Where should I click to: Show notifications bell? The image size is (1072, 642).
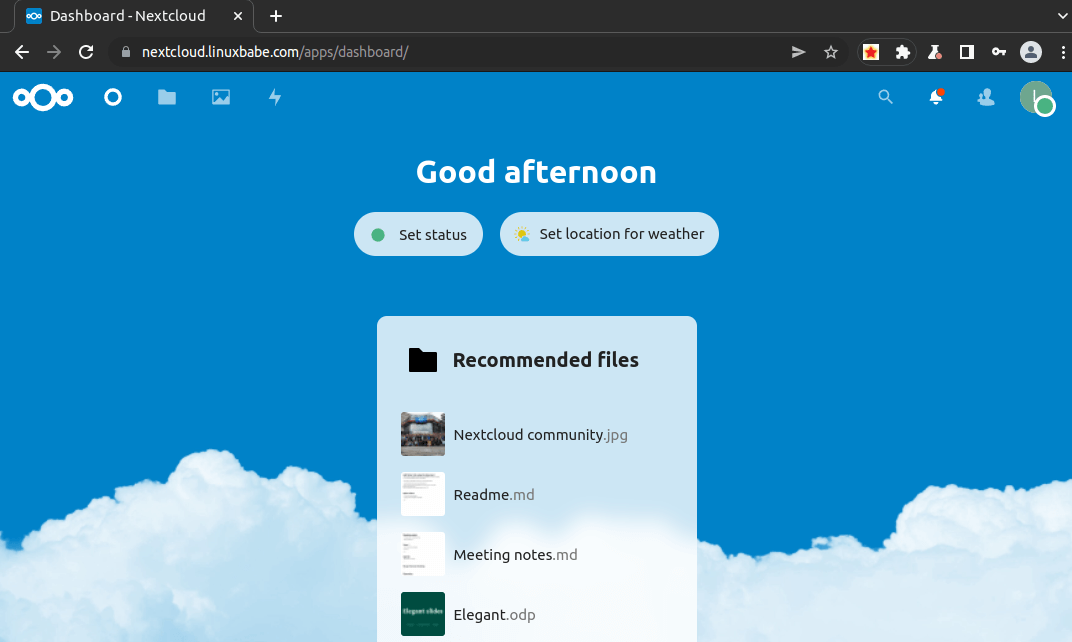[936, 97]
